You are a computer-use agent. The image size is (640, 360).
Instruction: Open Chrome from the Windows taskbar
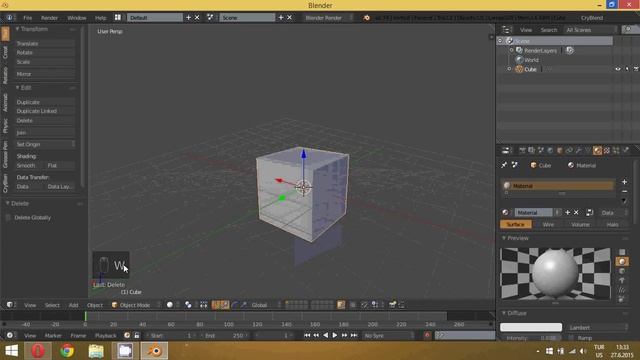67,351
